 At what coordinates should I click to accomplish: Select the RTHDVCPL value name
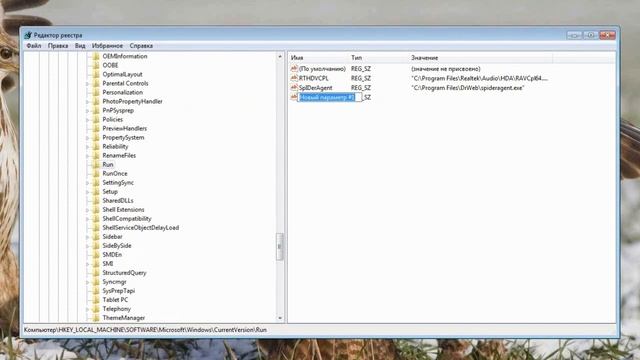click(x=313, y=78)
